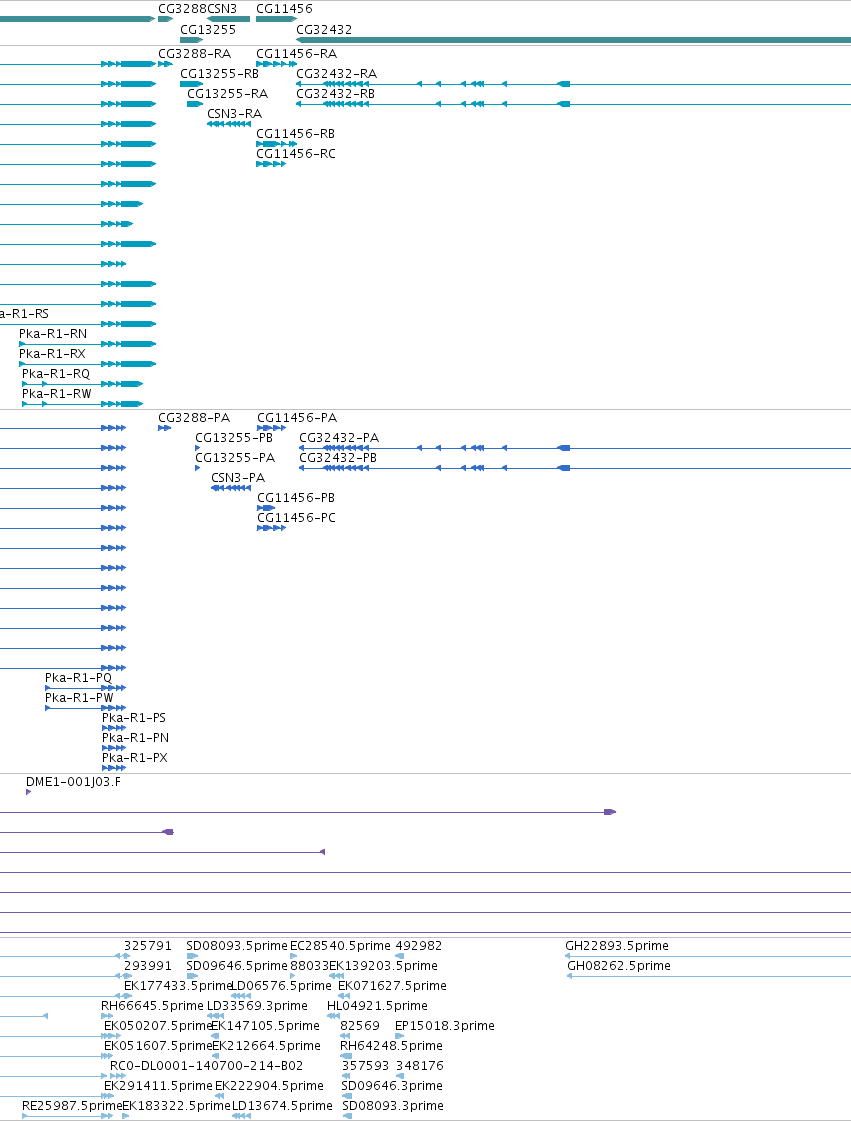Select the EK212664.5prime EST label
This screenshot has height=1121, width=851.
(x=267, y=1046)
